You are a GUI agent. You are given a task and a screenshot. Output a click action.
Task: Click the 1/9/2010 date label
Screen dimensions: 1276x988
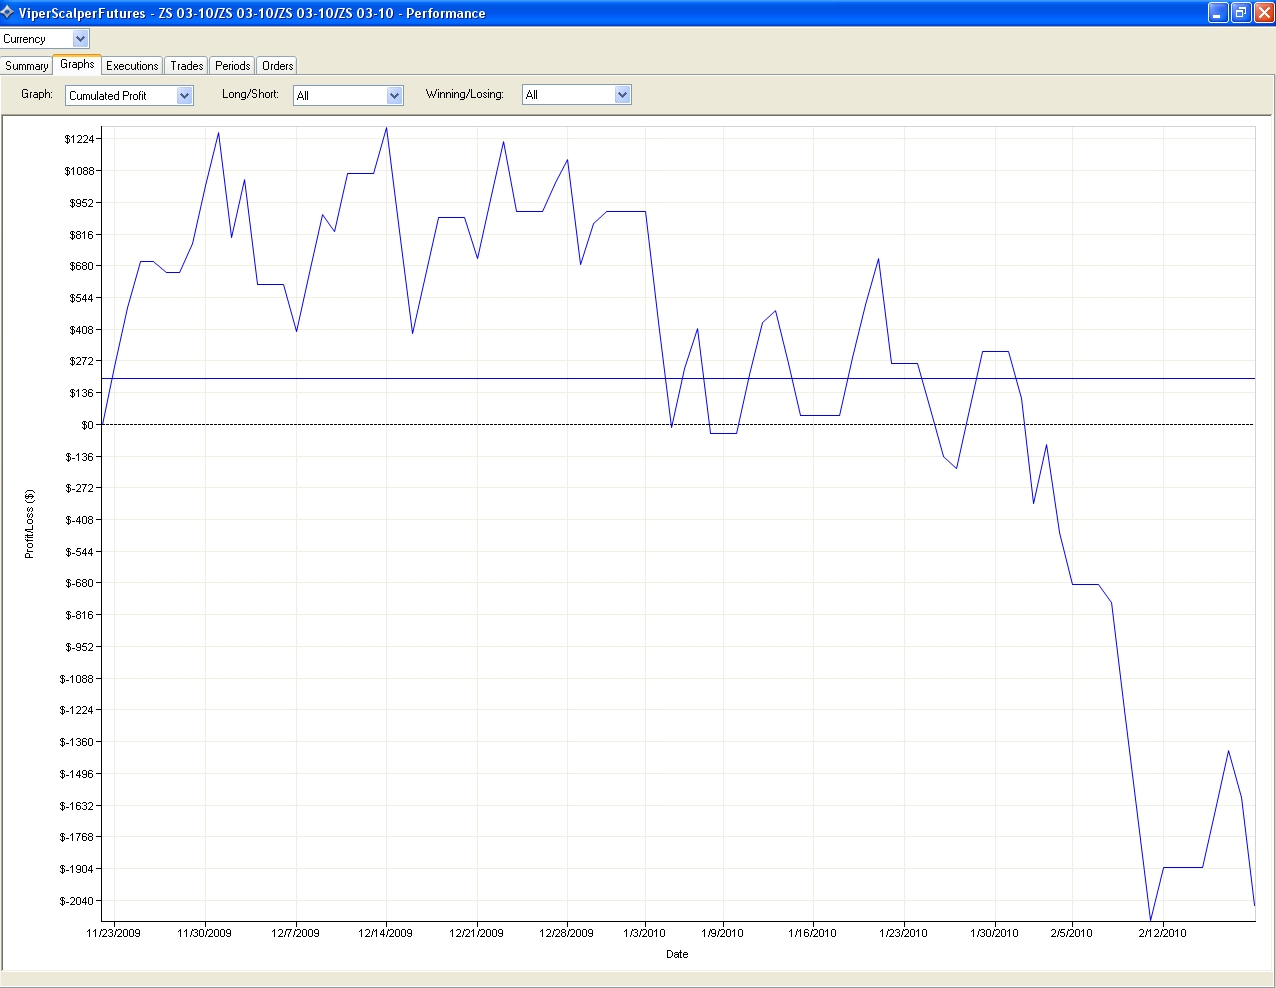(723, 933)
